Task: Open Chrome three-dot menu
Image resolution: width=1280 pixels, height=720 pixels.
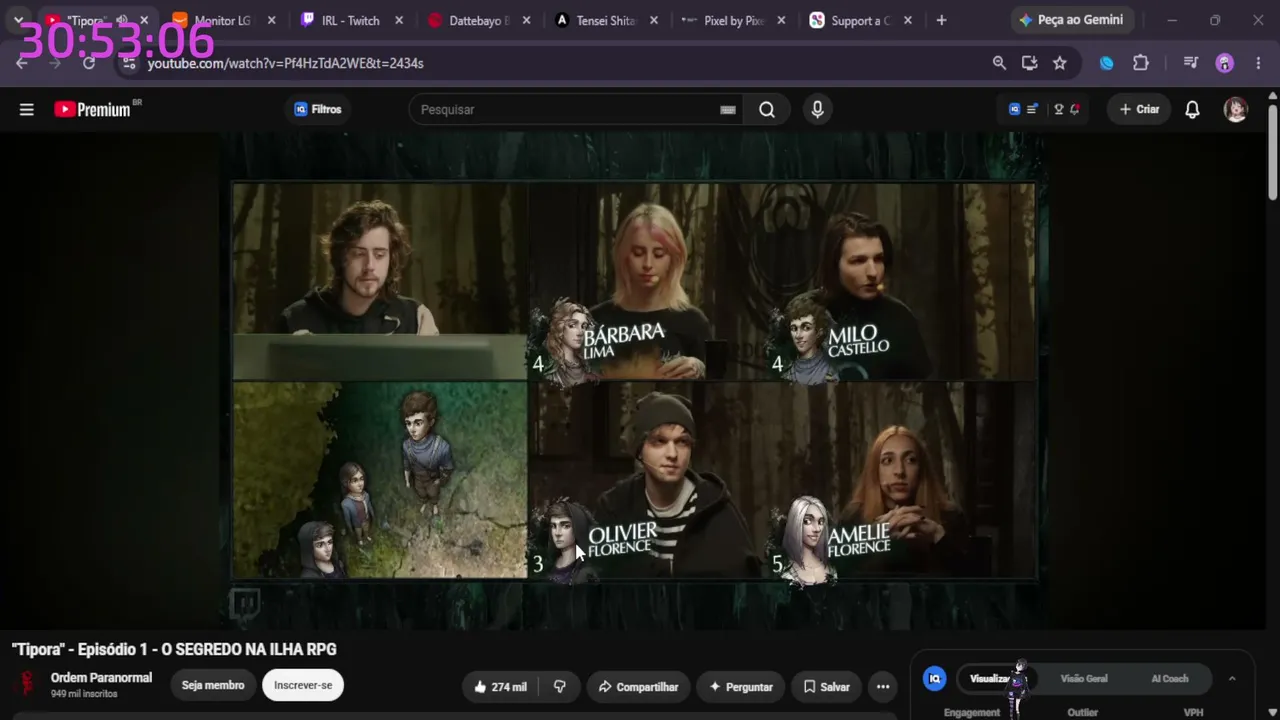Action: [x=1258, y=63]
